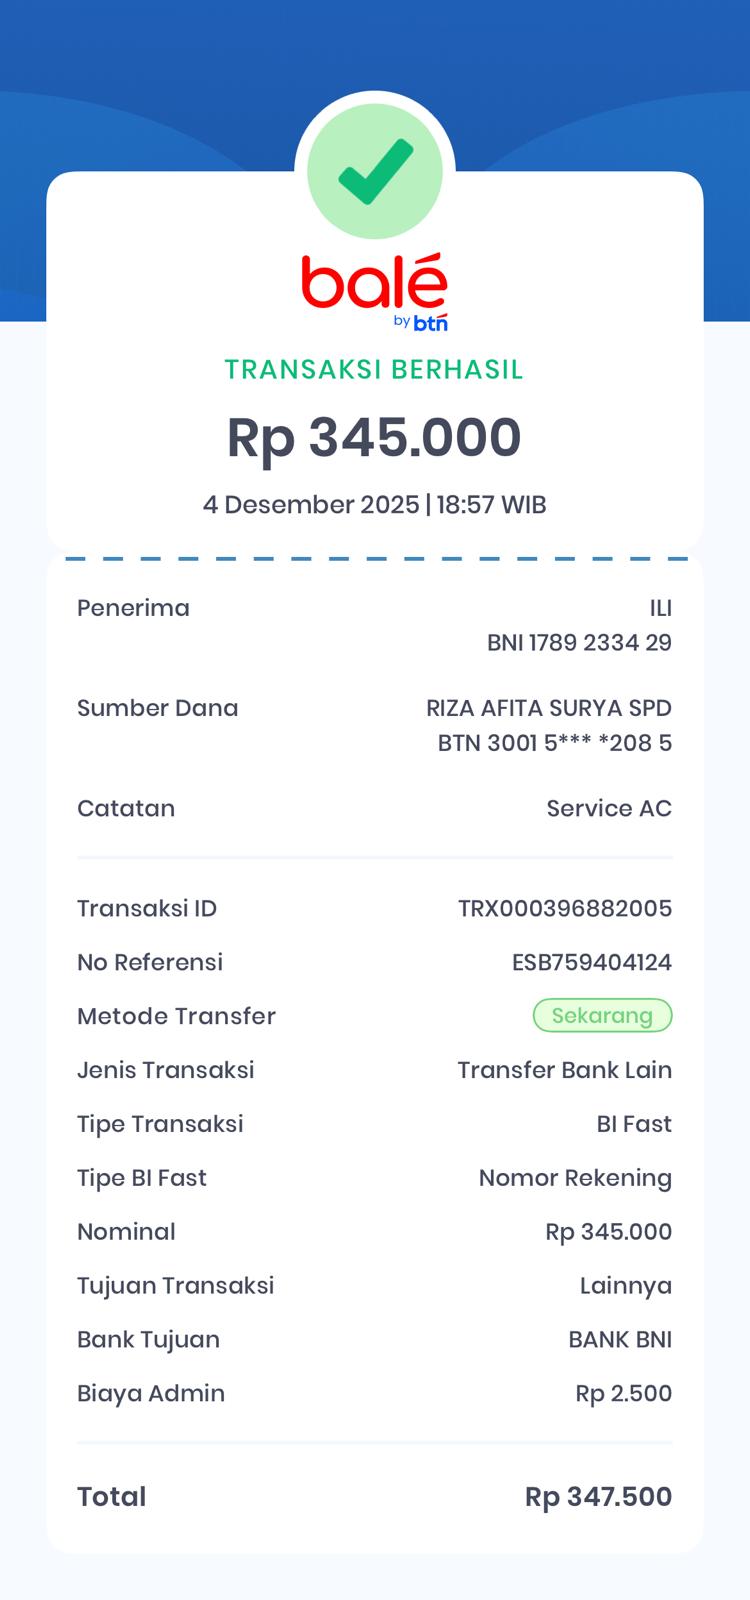Click masked BTN source account number

coord(555,743)
